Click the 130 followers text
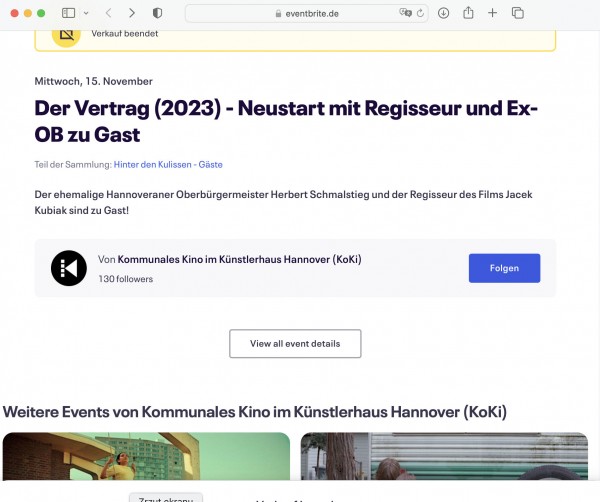Viewport: 600px width, 502px height. 126,279
